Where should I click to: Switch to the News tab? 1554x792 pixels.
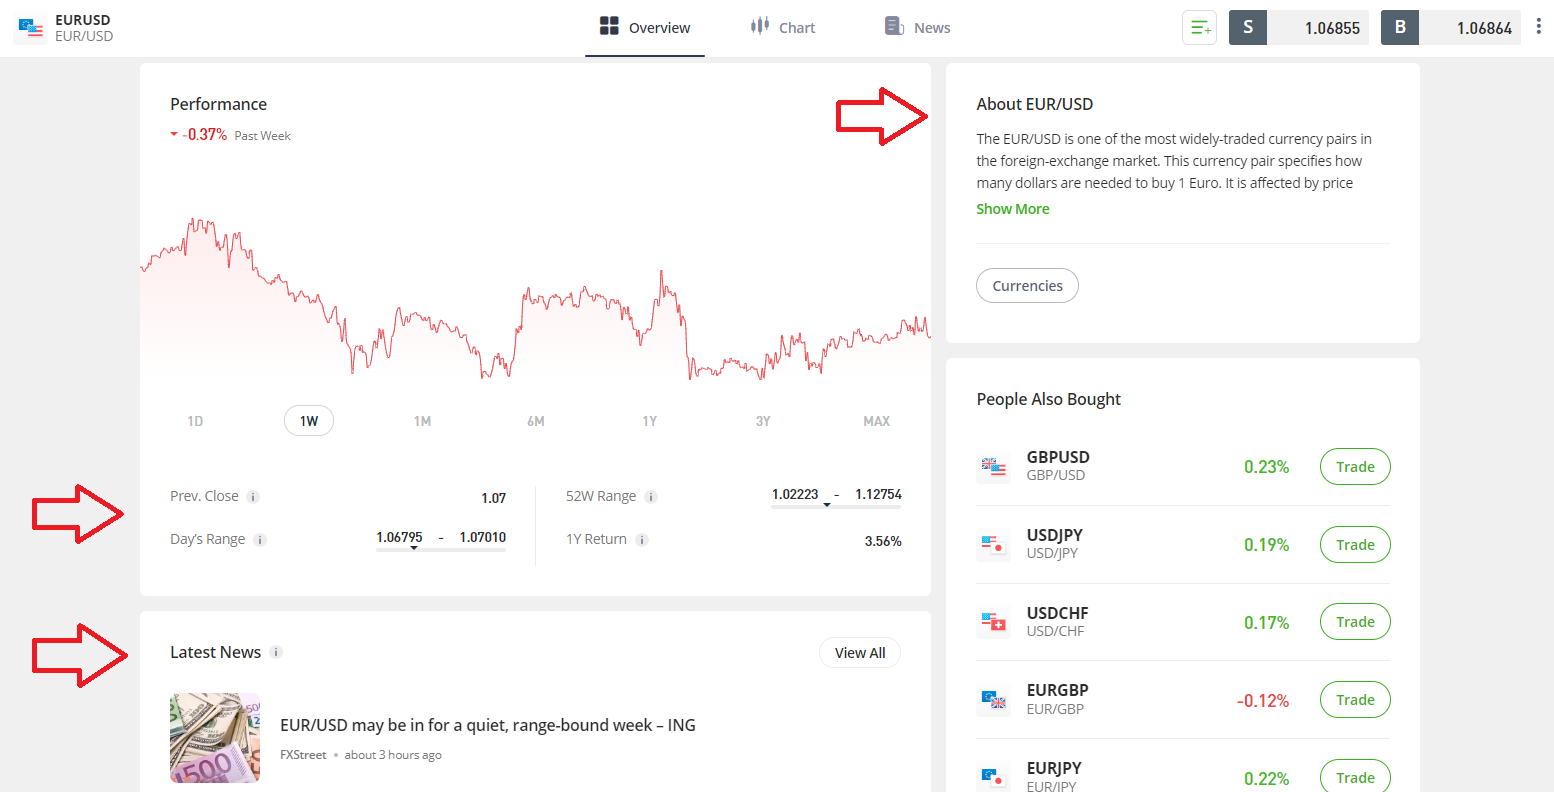[917, 28]
